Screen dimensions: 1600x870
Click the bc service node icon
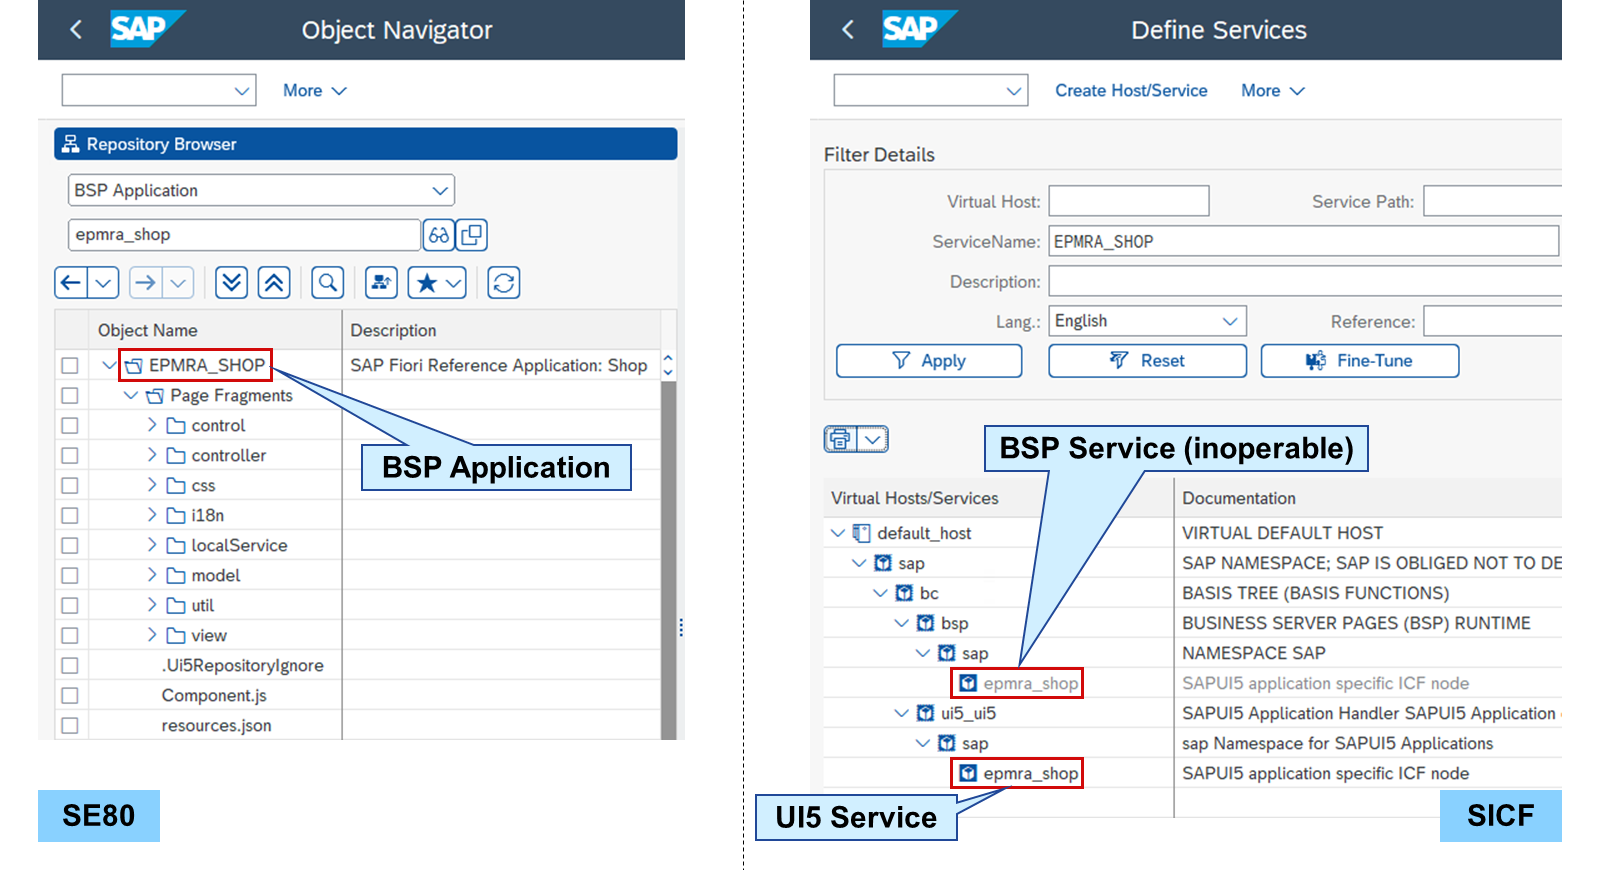coord(905,594)
